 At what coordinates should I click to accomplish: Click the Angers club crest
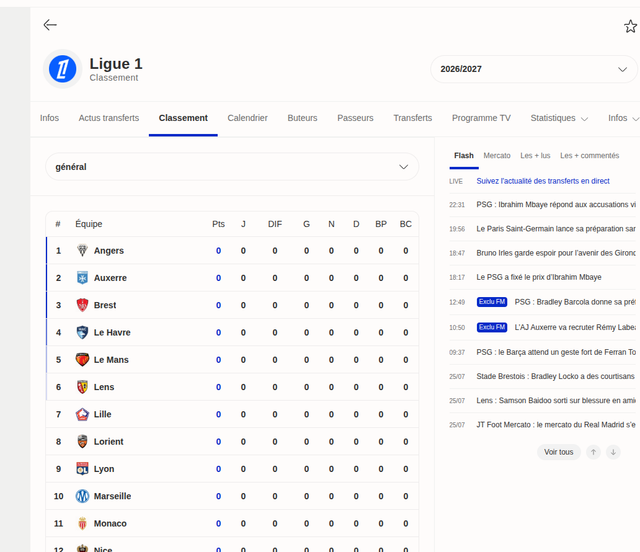click(82, 250)
